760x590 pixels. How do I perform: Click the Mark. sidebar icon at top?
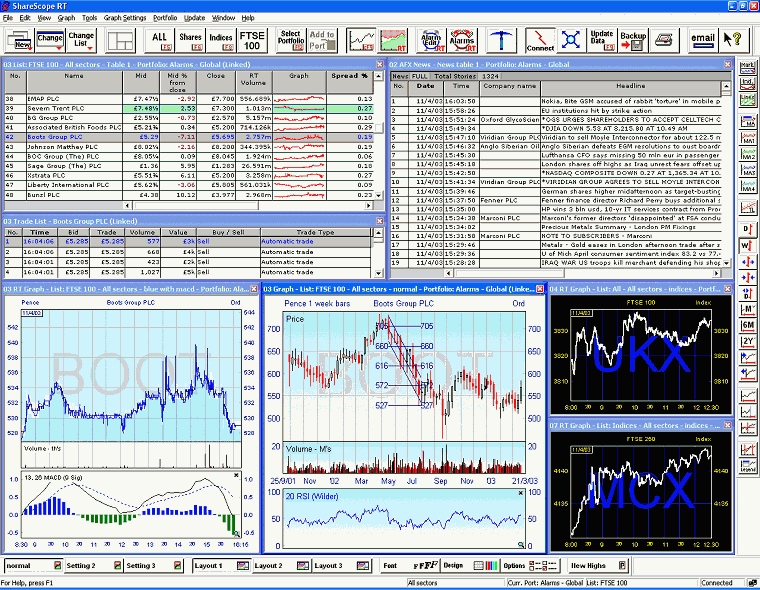[748, 68]
